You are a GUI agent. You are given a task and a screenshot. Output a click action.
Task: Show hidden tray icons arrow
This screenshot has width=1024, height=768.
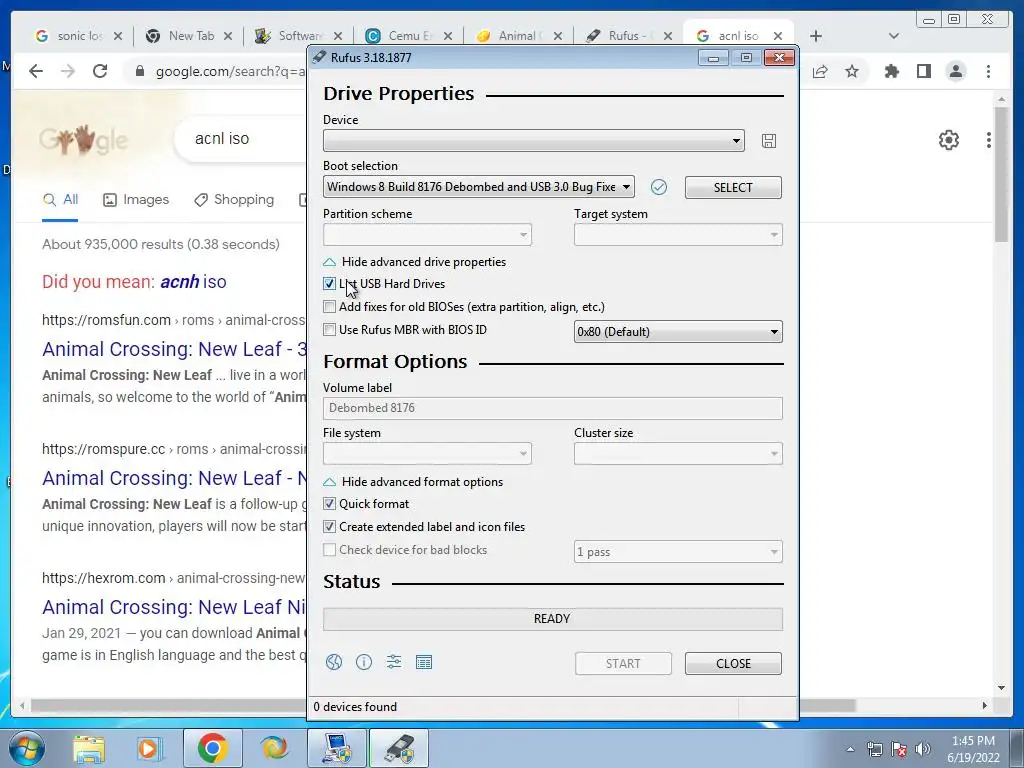pos(850,750)
